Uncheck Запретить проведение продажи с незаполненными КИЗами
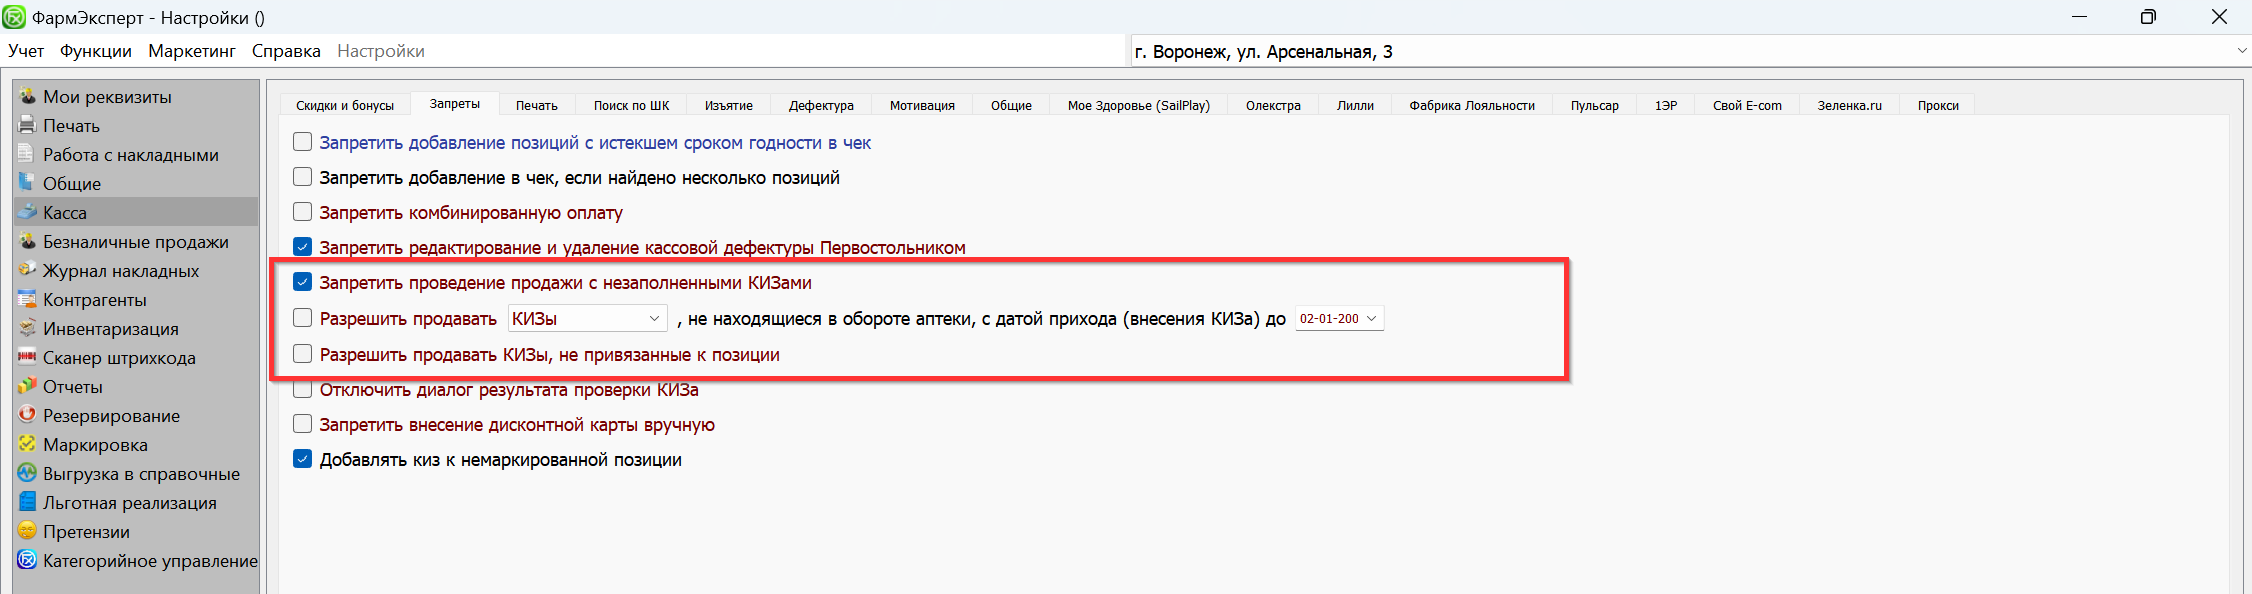This screenshot has width=2252, height=594. pos(302,282)
